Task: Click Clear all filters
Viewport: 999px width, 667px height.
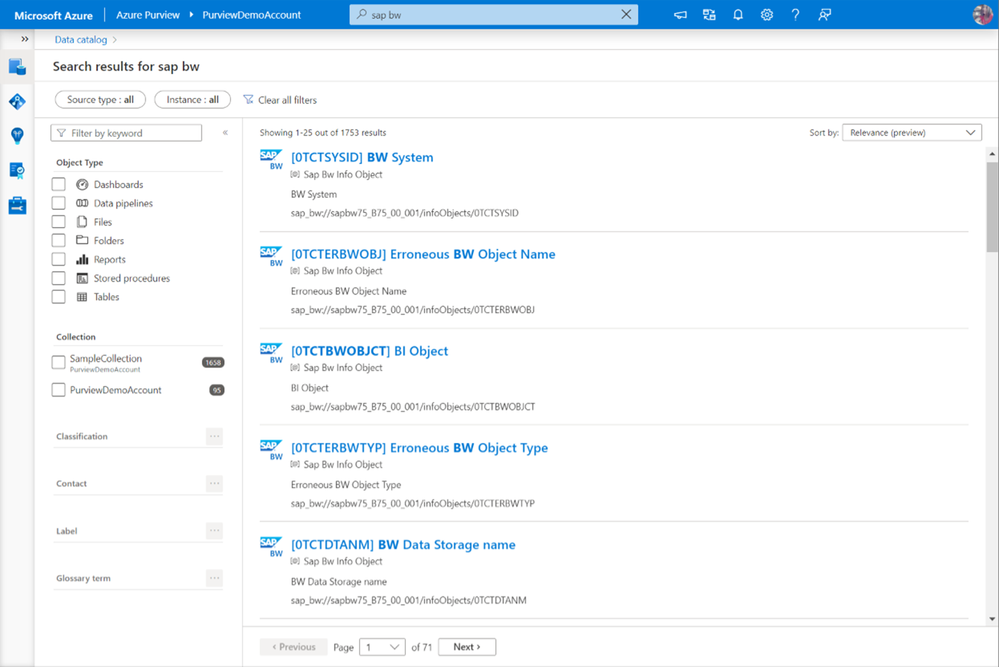Action: 280,100
